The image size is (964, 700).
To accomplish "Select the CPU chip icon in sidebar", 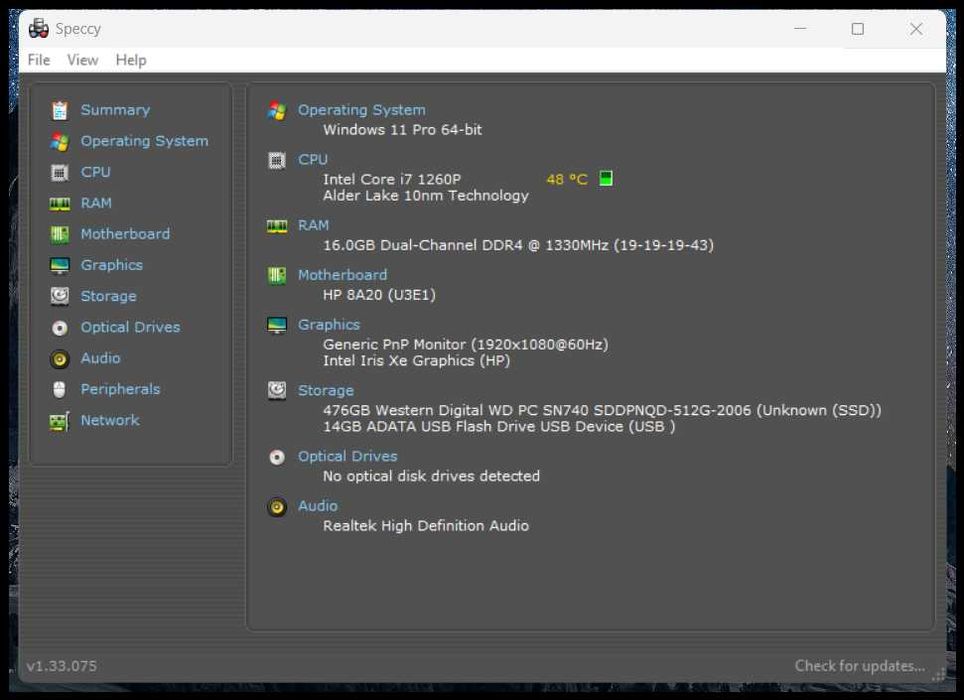I will point(60,173).
